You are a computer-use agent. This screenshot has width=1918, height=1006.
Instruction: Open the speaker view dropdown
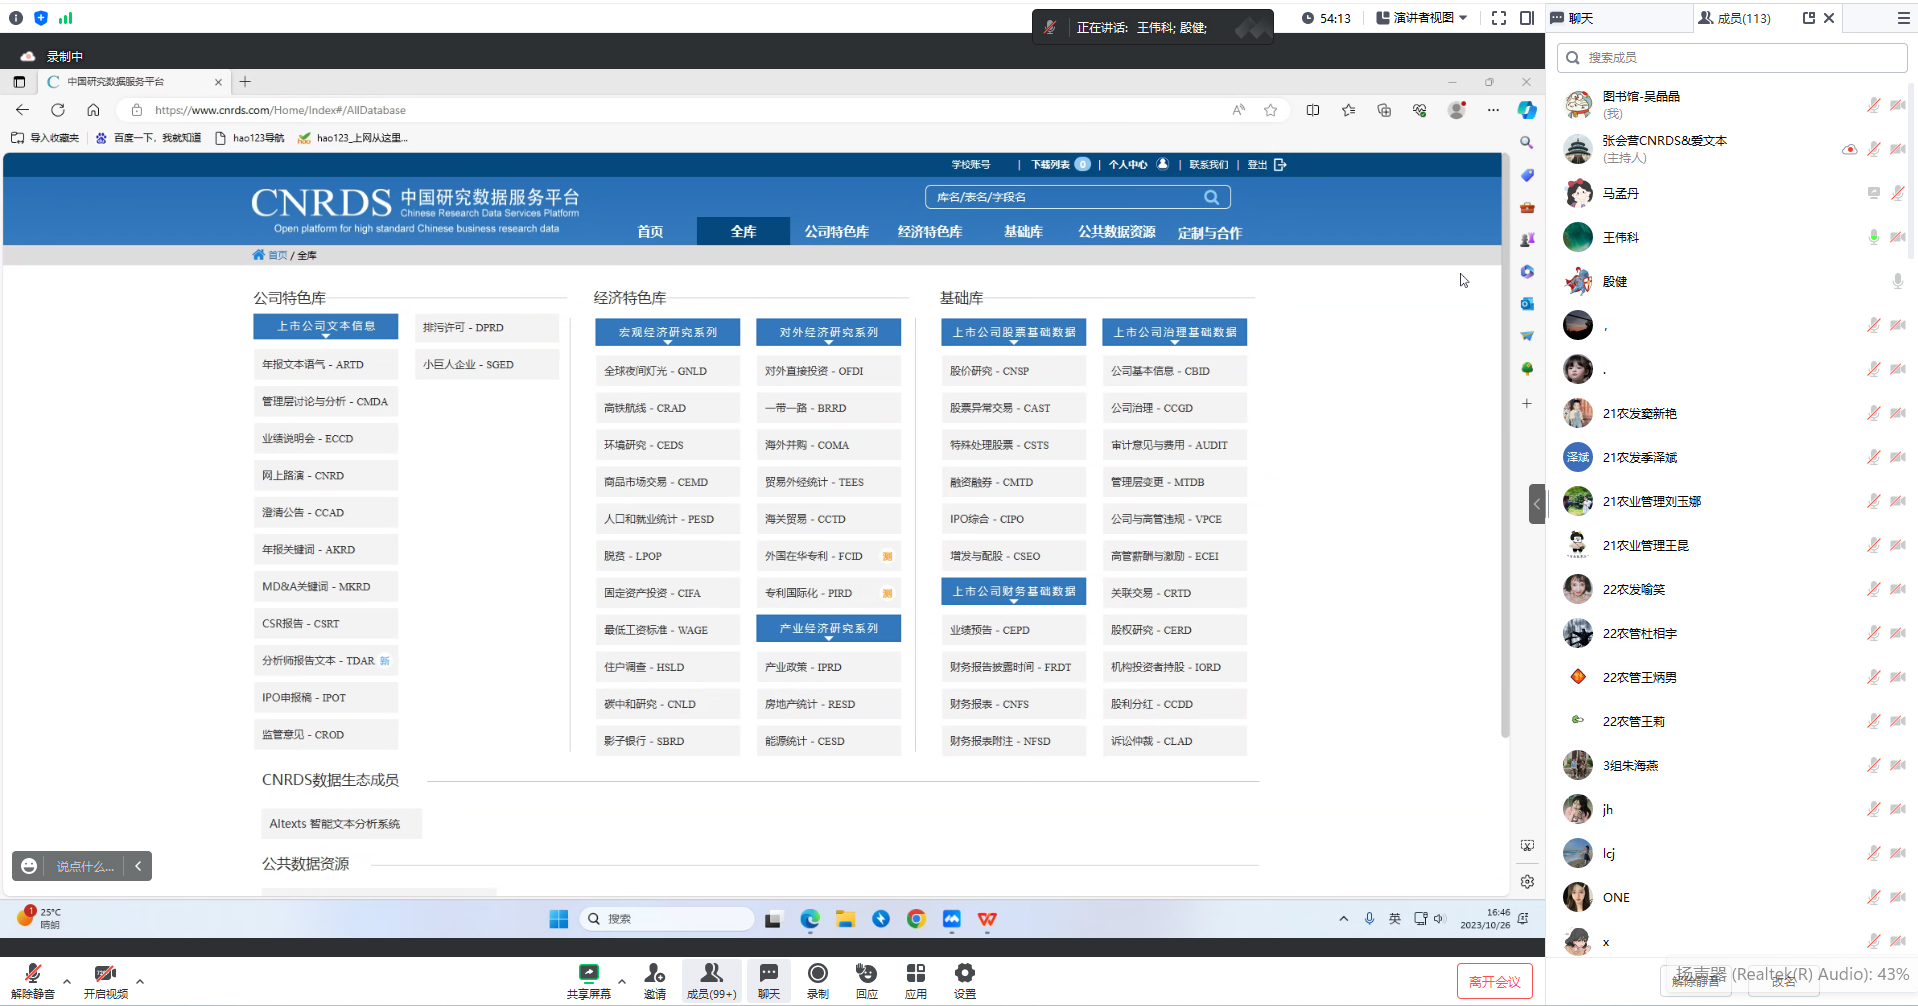coord(1421,18)
